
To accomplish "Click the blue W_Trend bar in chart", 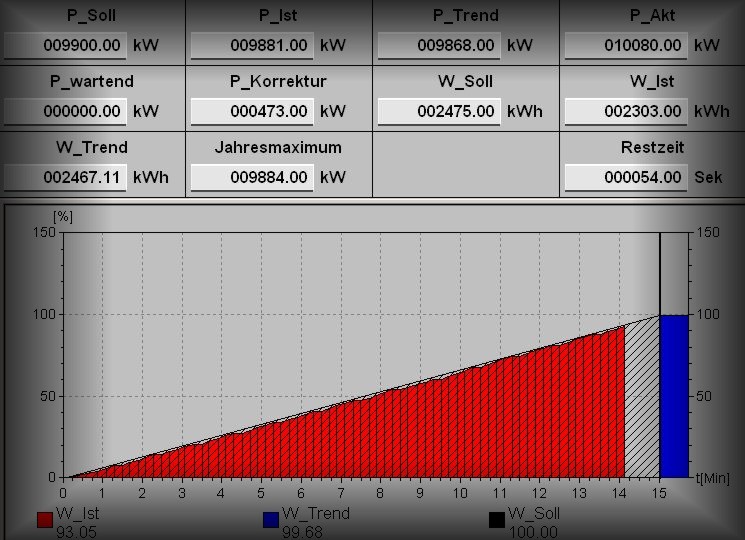I will (x=674, y=396).
